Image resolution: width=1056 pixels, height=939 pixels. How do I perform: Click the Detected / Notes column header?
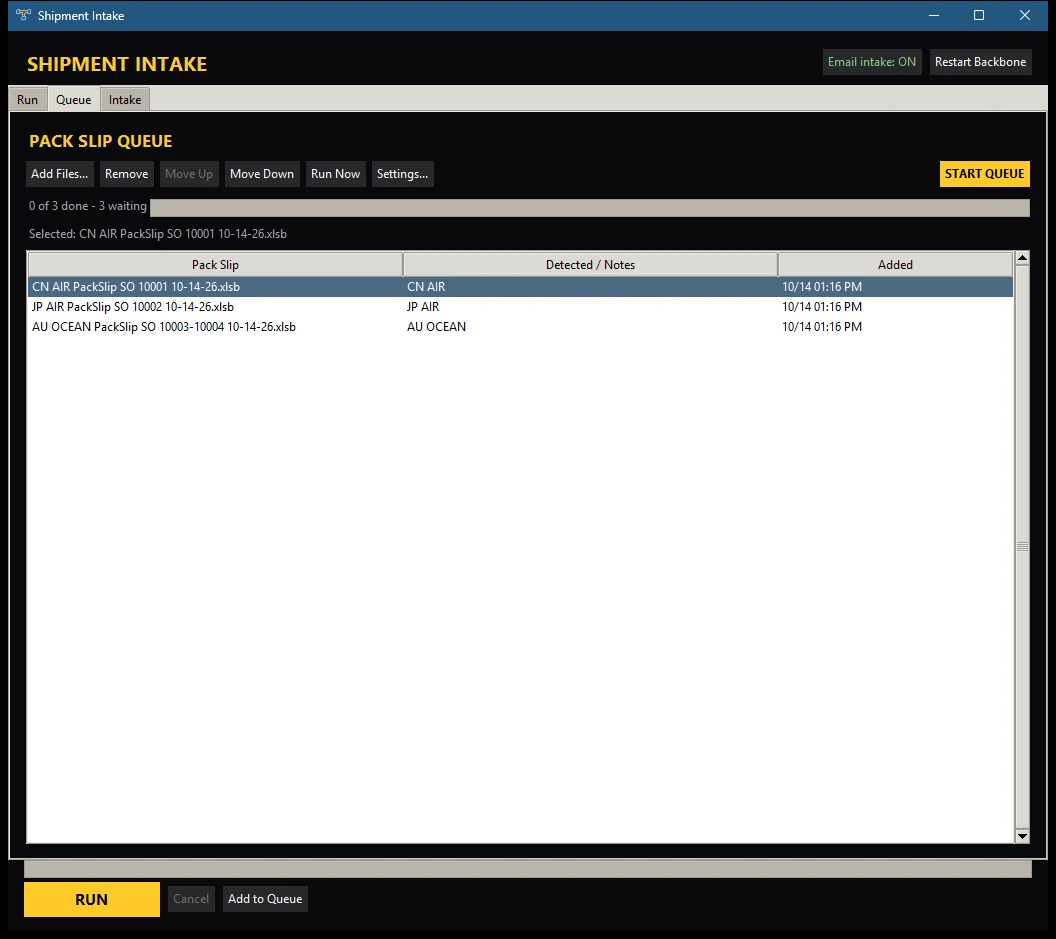tap(591, 265)
